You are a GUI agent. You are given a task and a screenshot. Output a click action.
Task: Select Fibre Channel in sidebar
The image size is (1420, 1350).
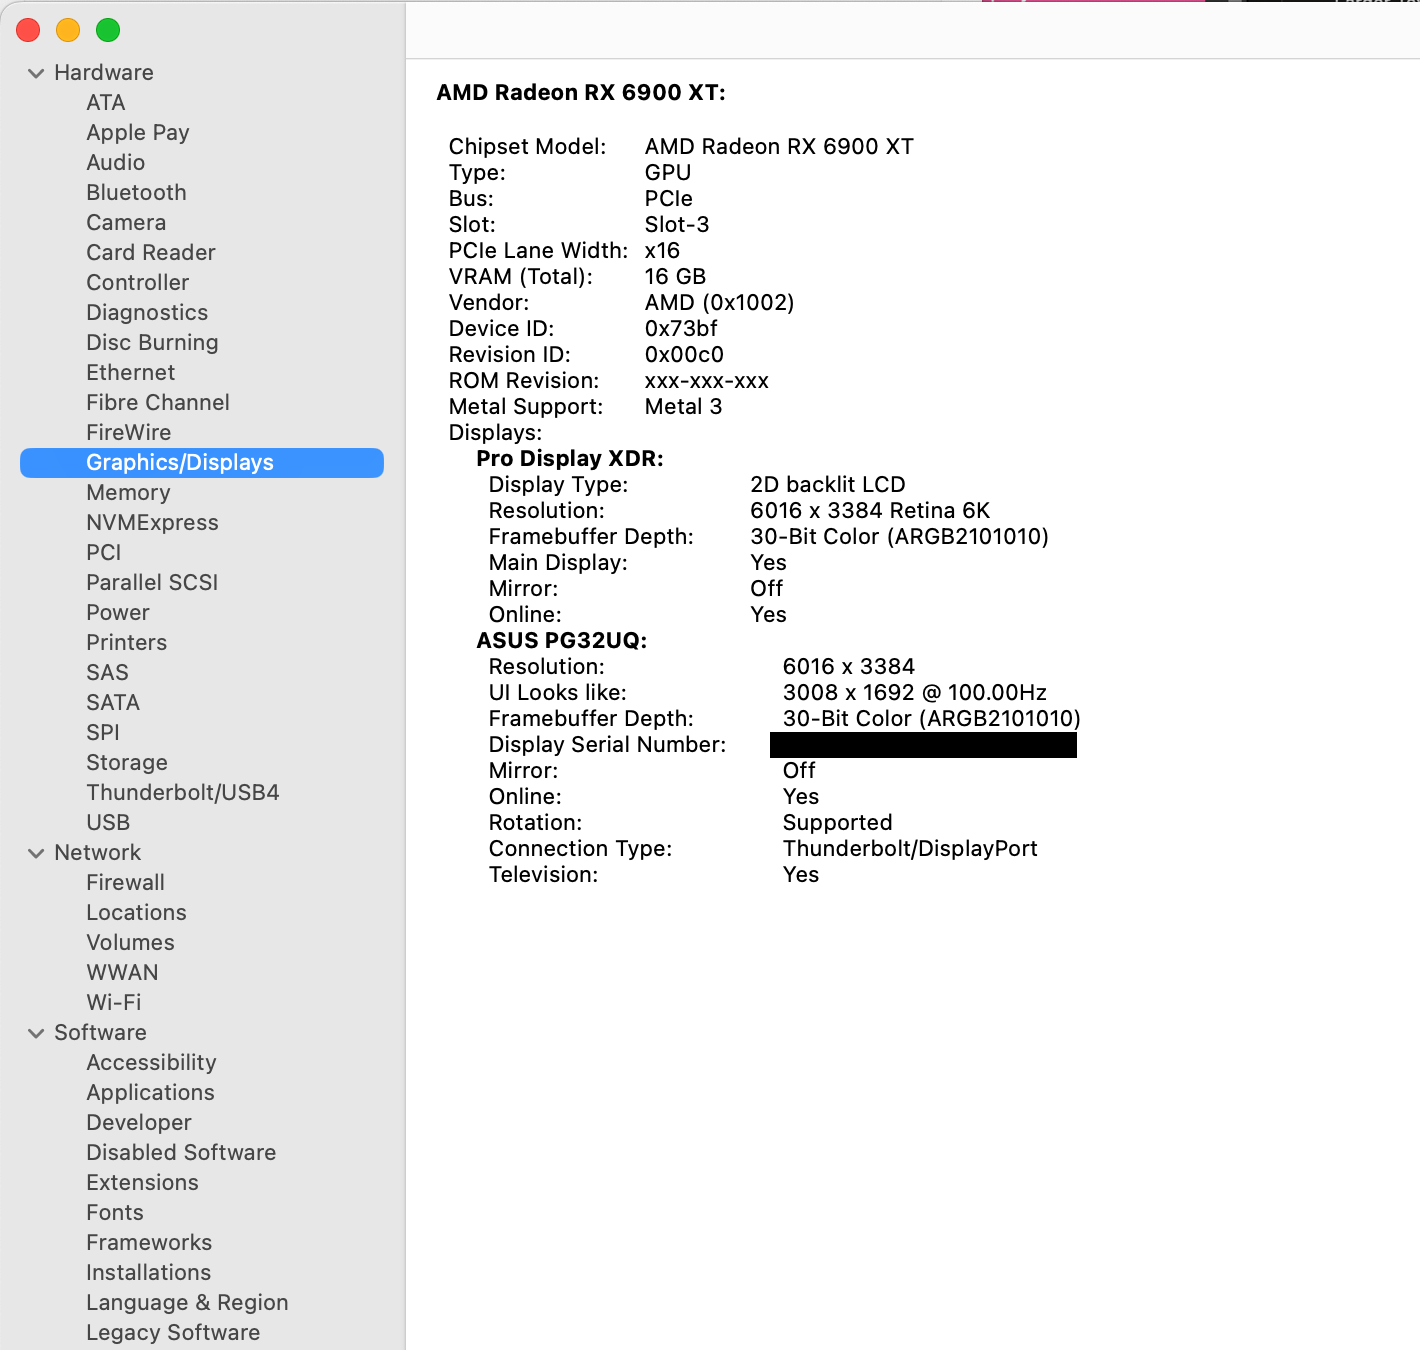pyautogui.click(x=158, y=403)
